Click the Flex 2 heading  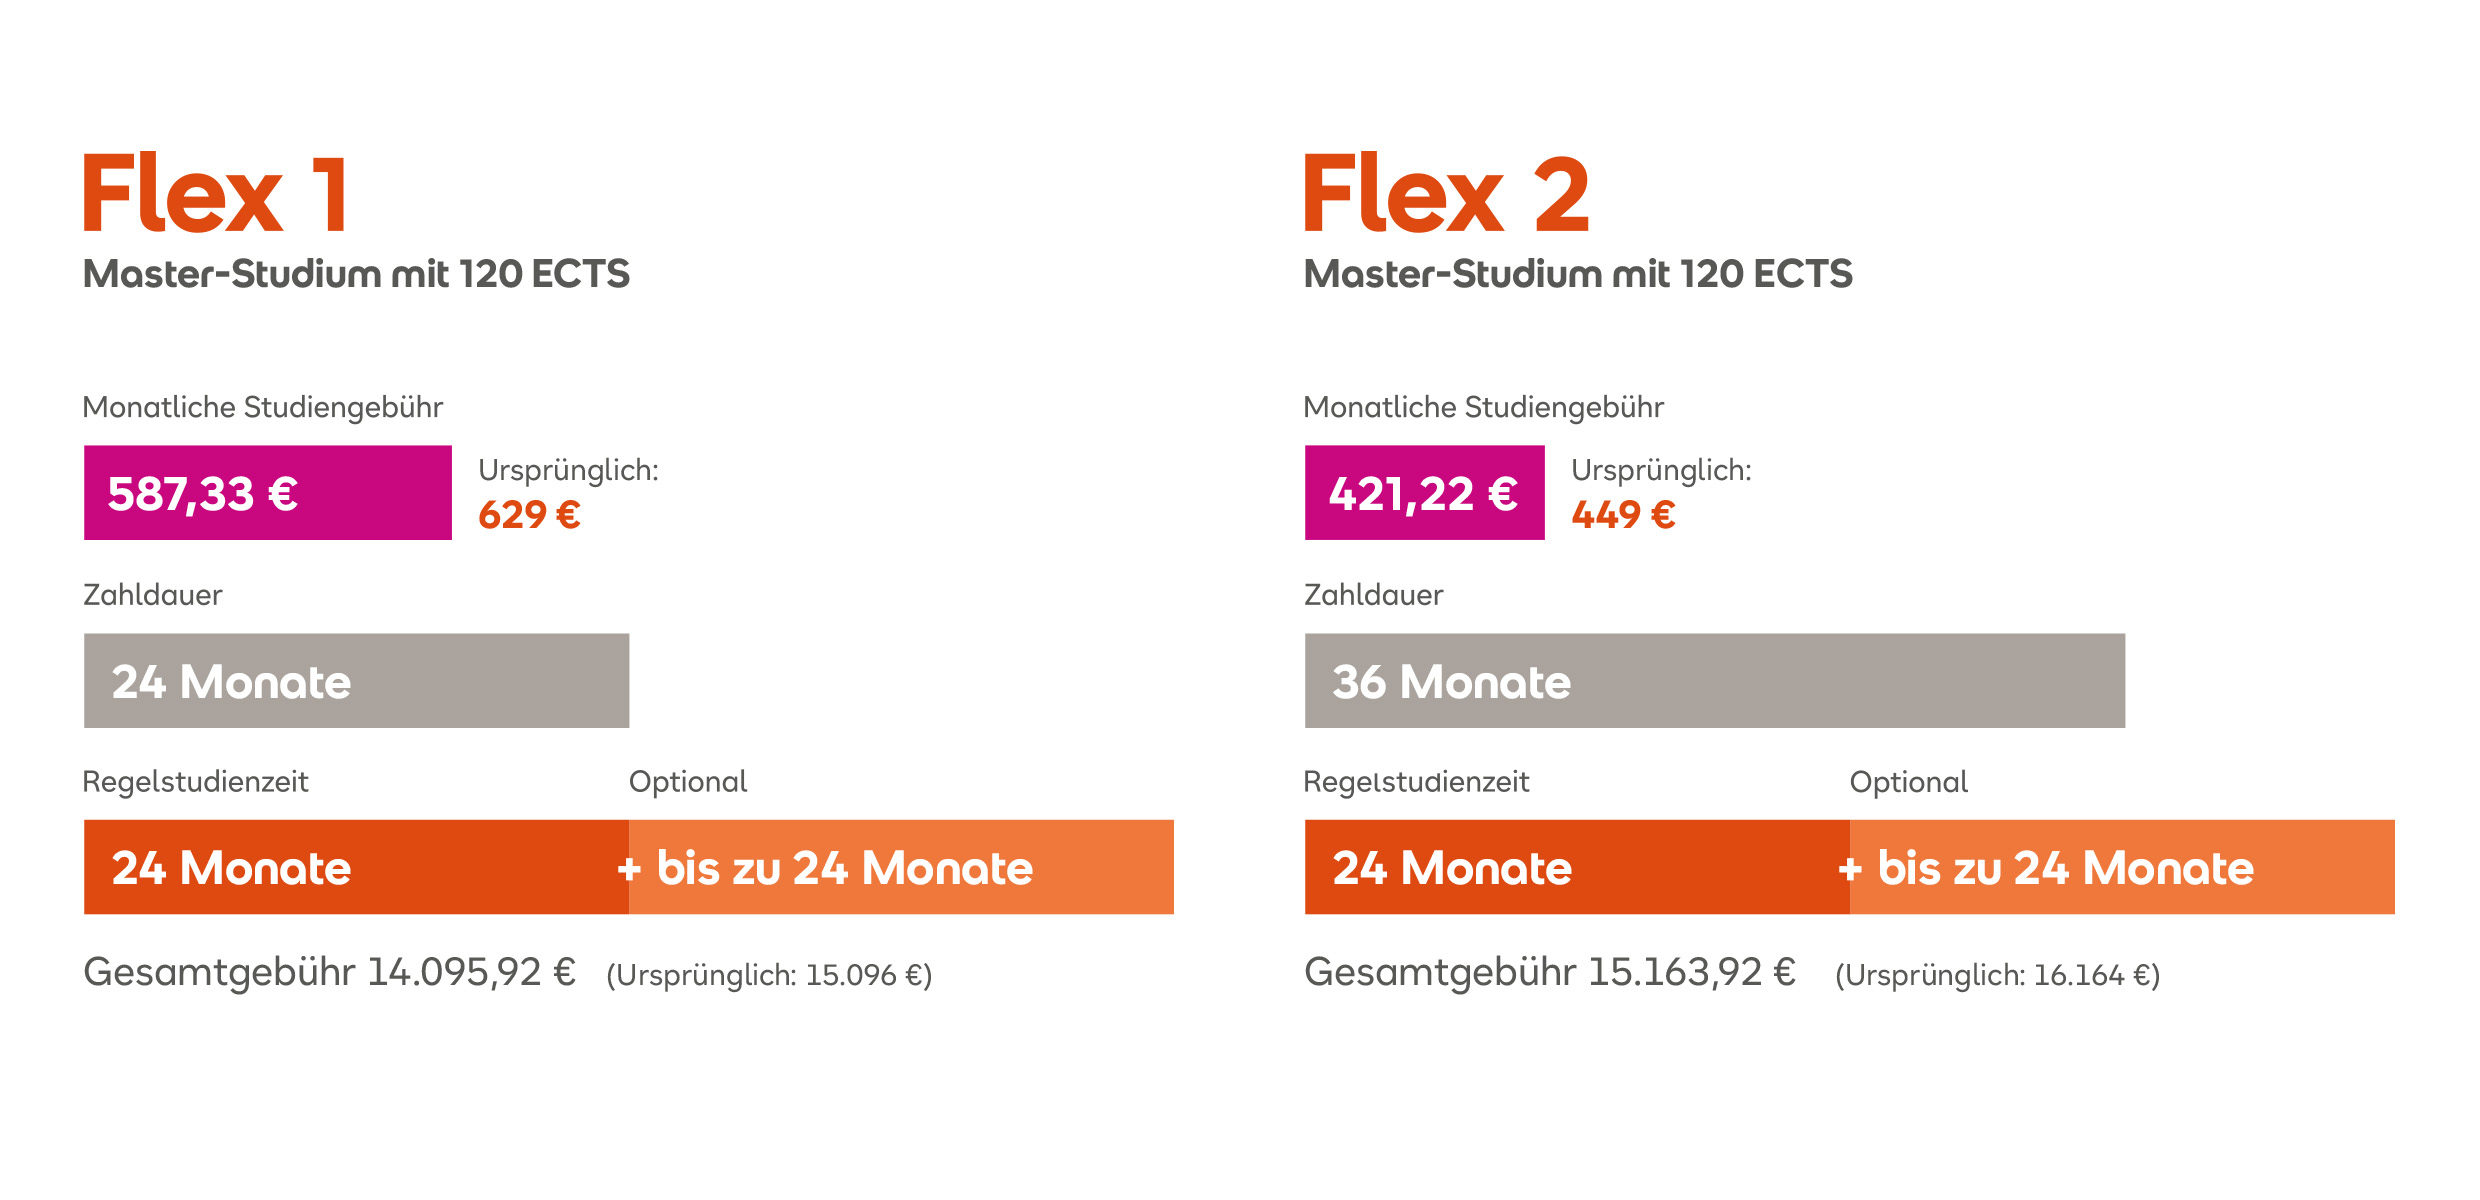(1446, 194)
